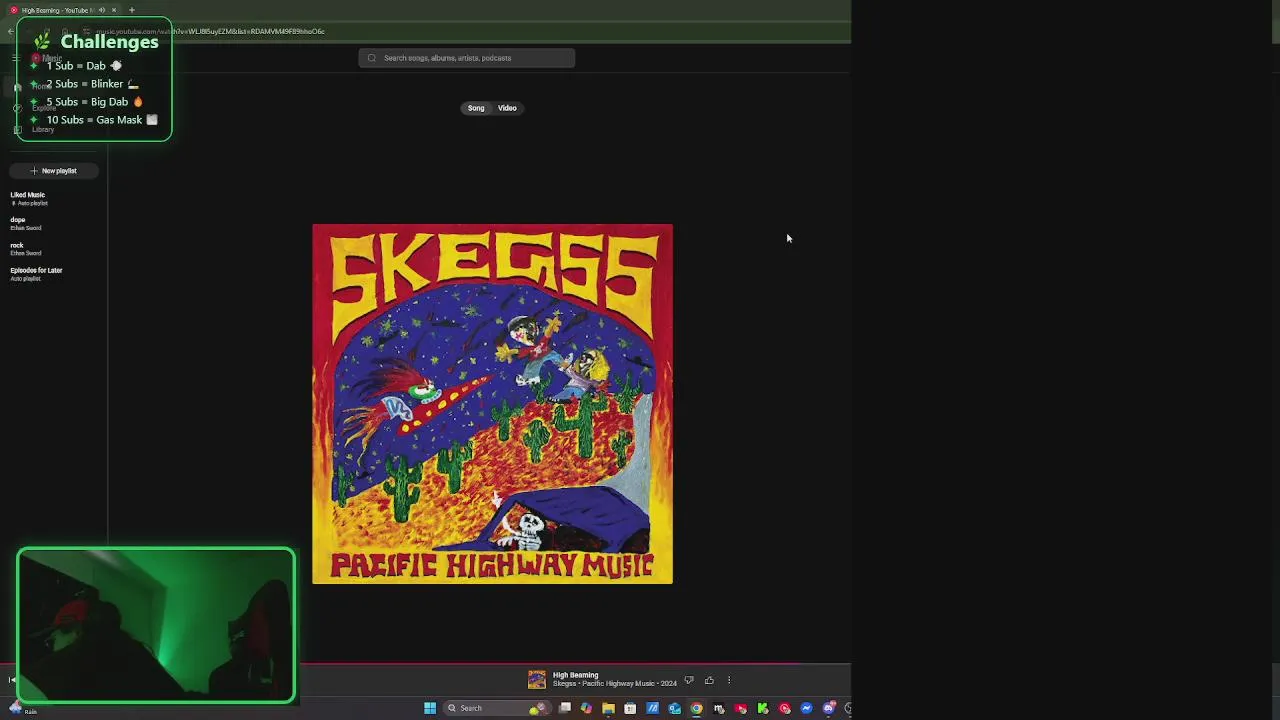Open Messenger from the taskbar
The width and height of the screenshot is (1280, 720).
806,708
